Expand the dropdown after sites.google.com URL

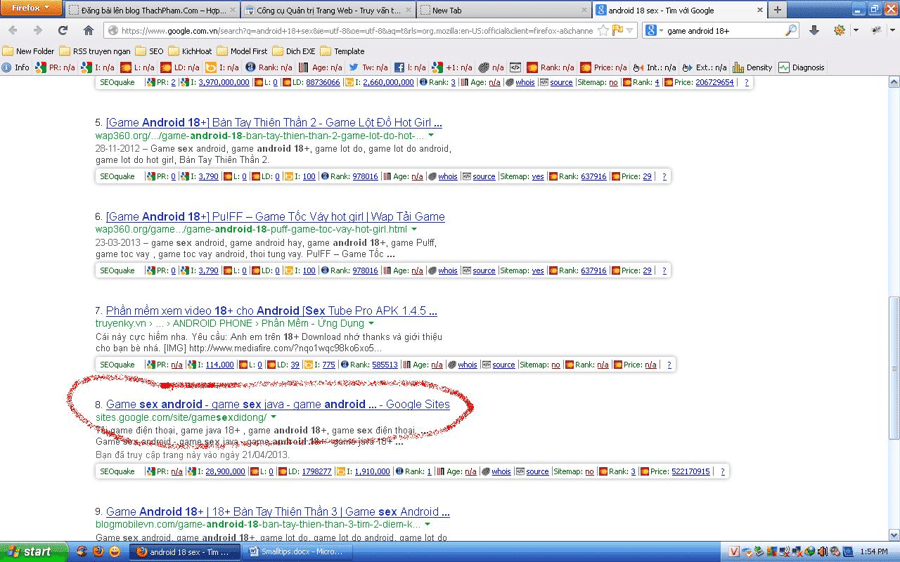click(273, 417)
